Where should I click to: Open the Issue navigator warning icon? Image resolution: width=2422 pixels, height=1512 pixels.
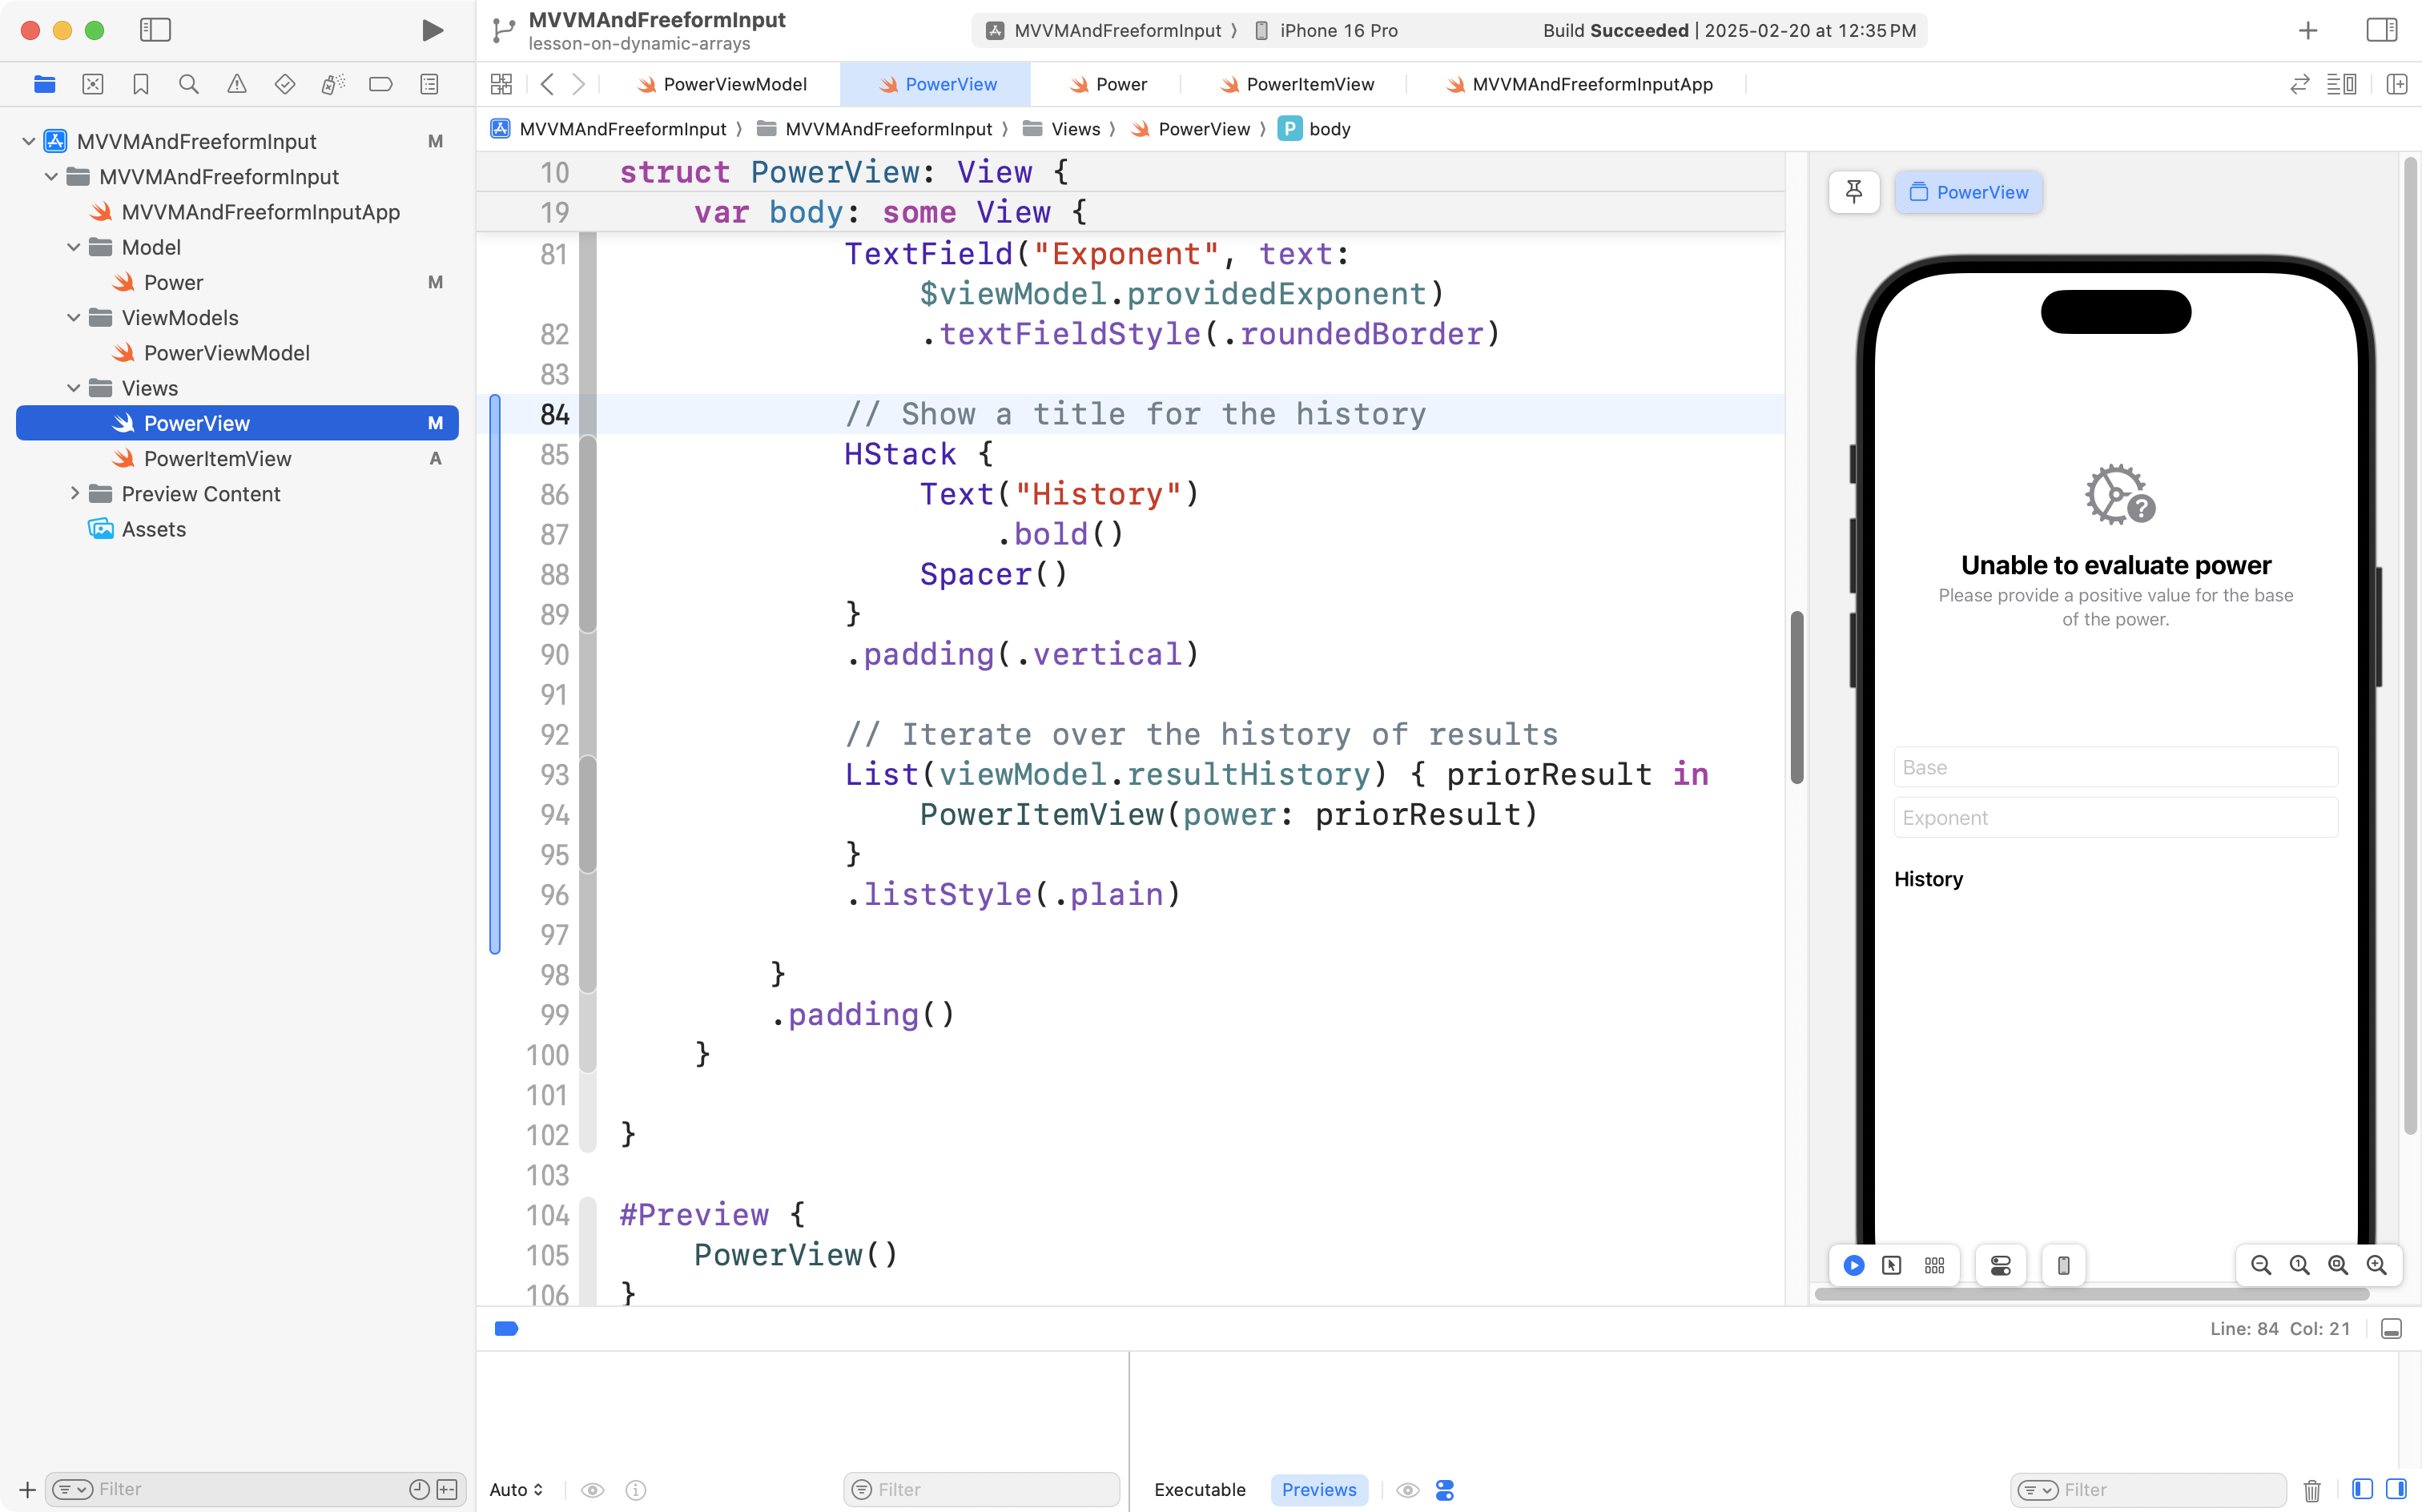pyautogui.click(x=236, y=84)
